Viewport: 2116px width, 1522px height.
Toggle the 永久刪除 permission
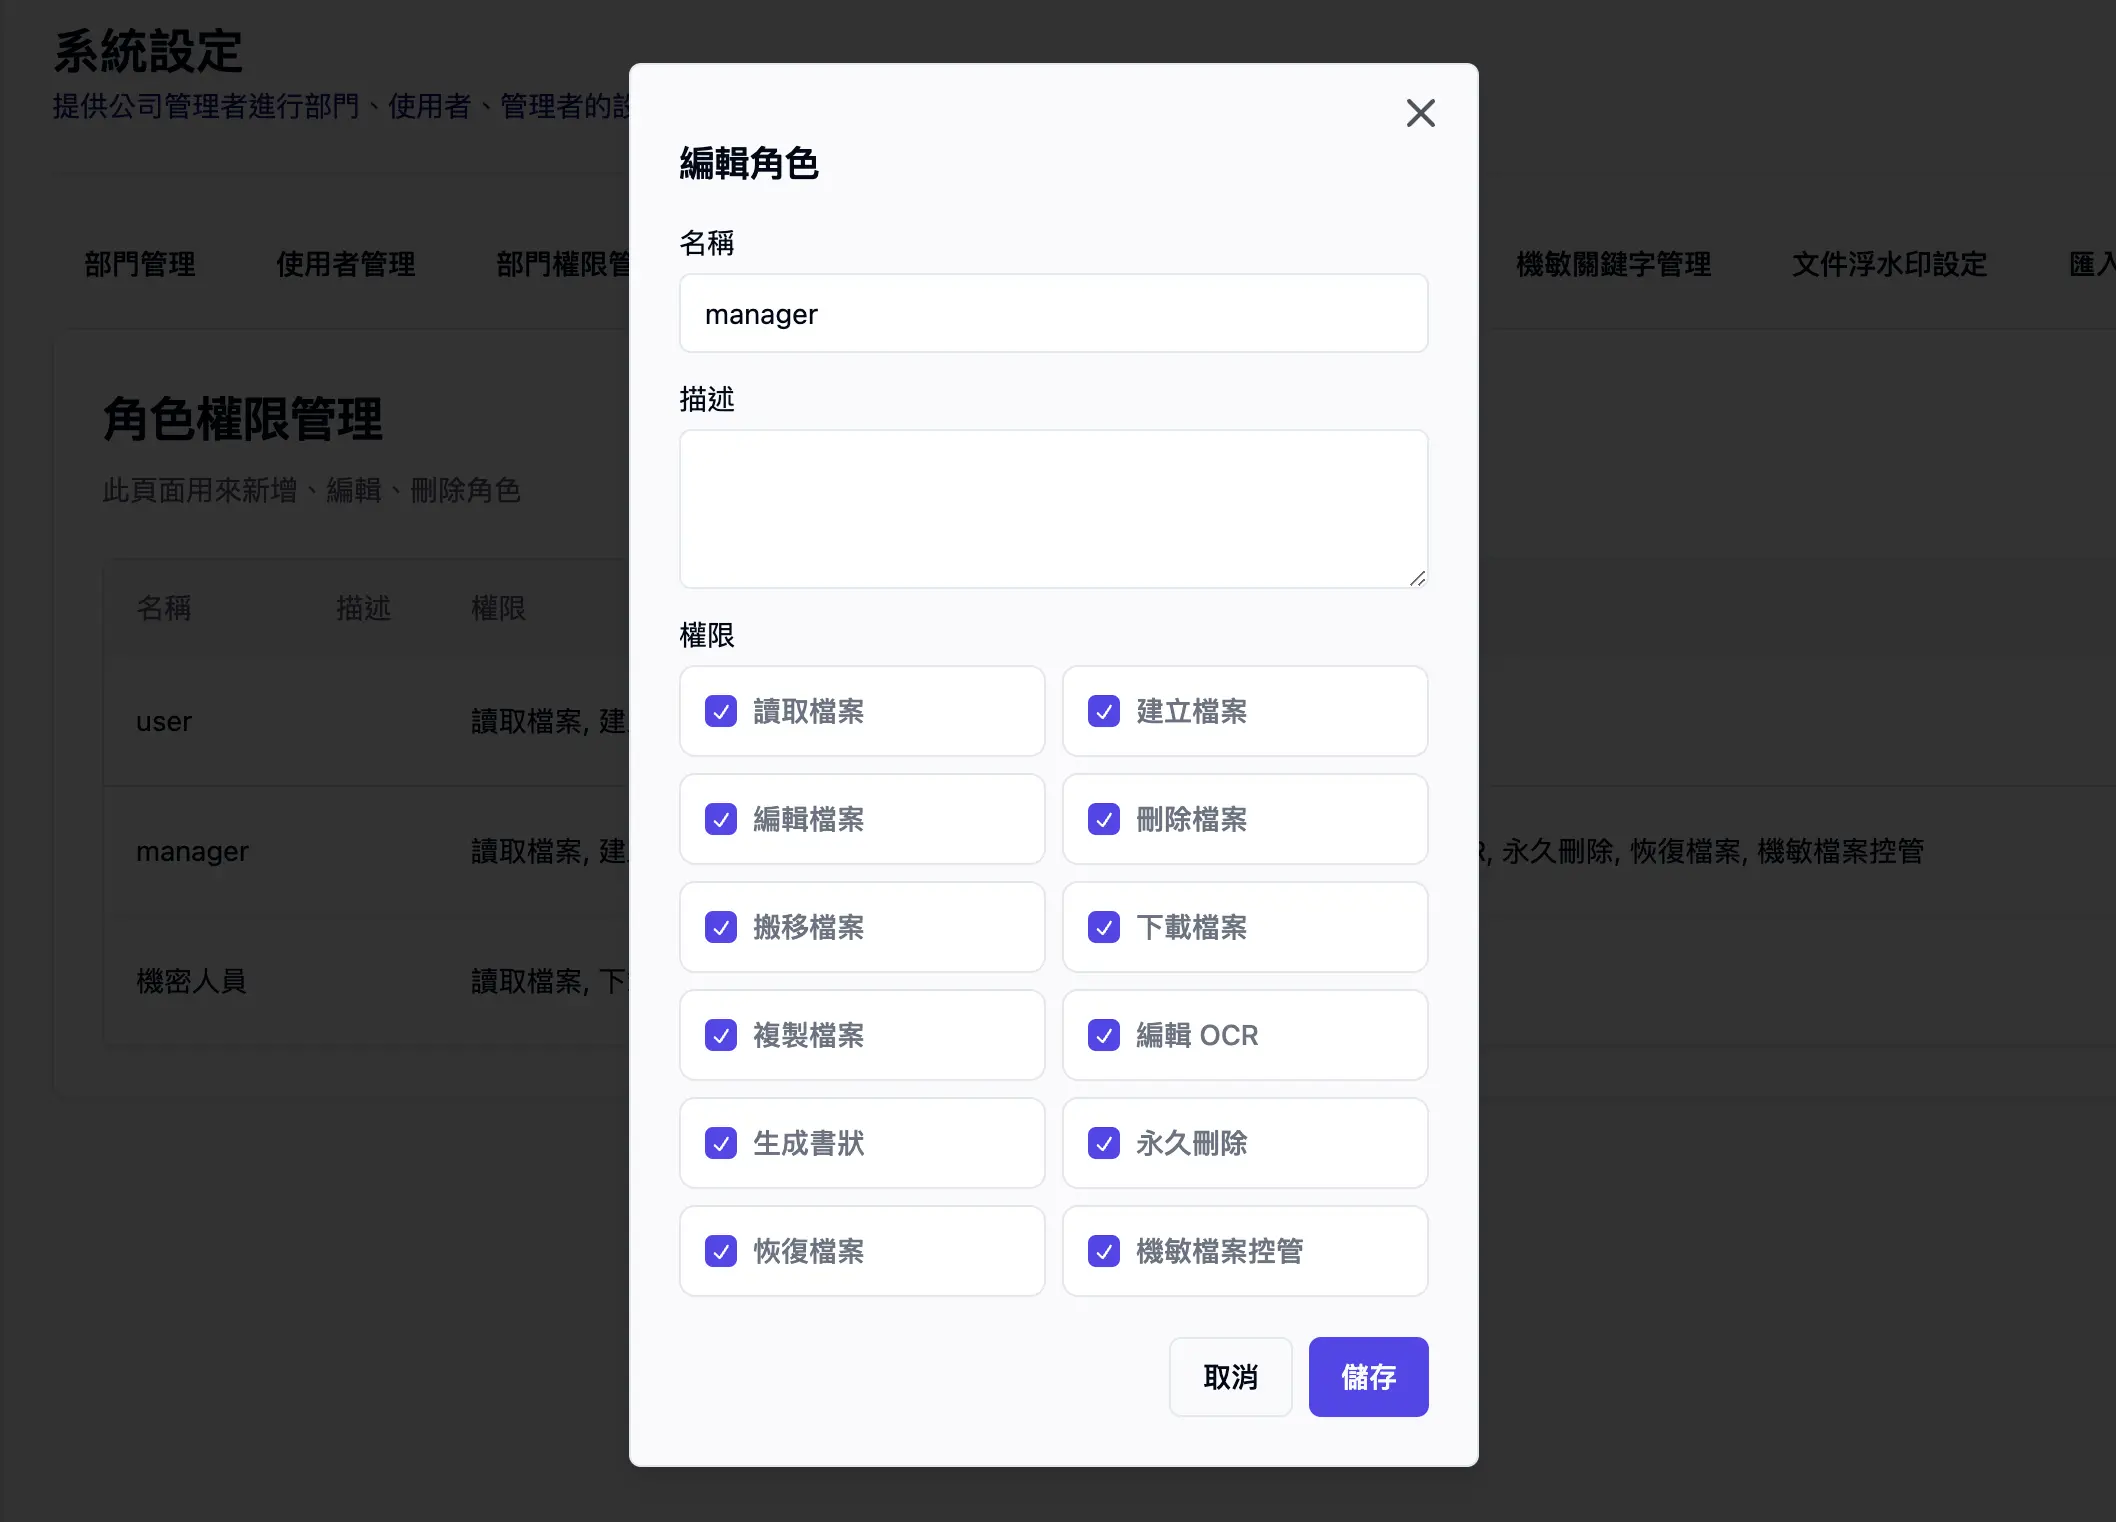point(1104,1143)
